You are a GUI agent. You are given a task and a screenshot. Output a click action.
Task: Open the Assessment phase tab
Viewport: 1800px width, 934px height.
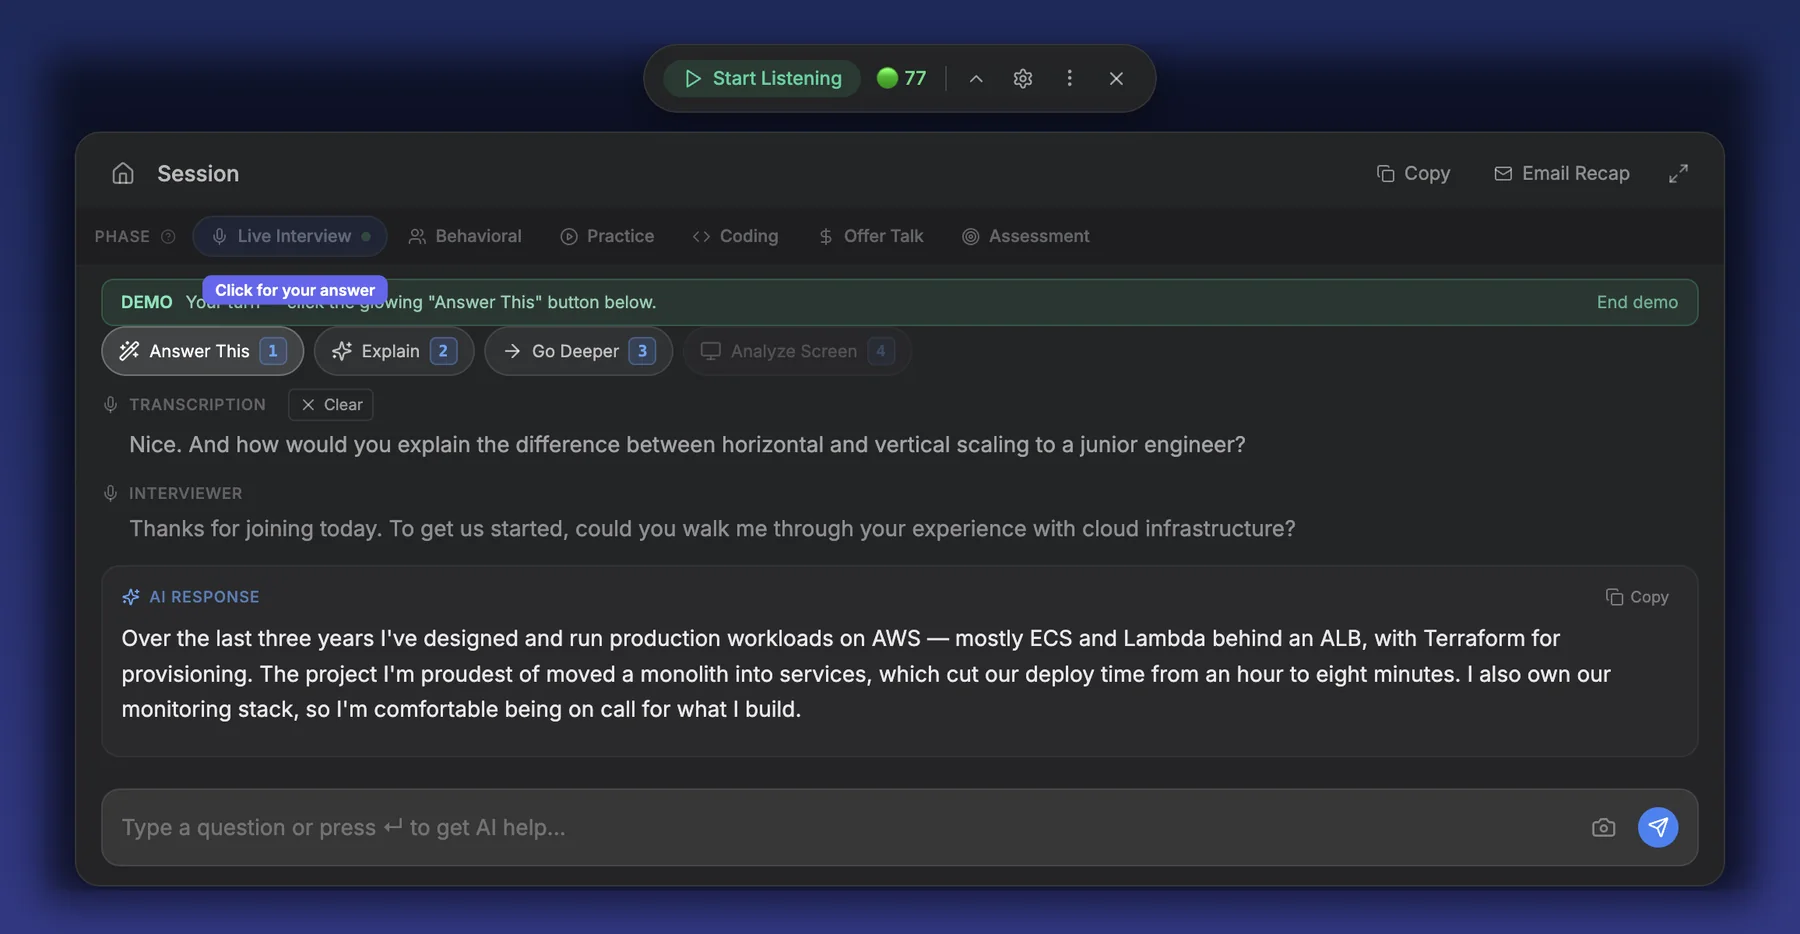point(1026,236)
